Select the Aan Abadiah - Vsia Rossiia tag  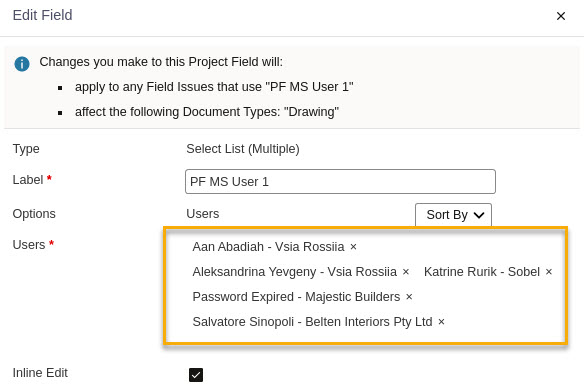(x=268, y=247)
